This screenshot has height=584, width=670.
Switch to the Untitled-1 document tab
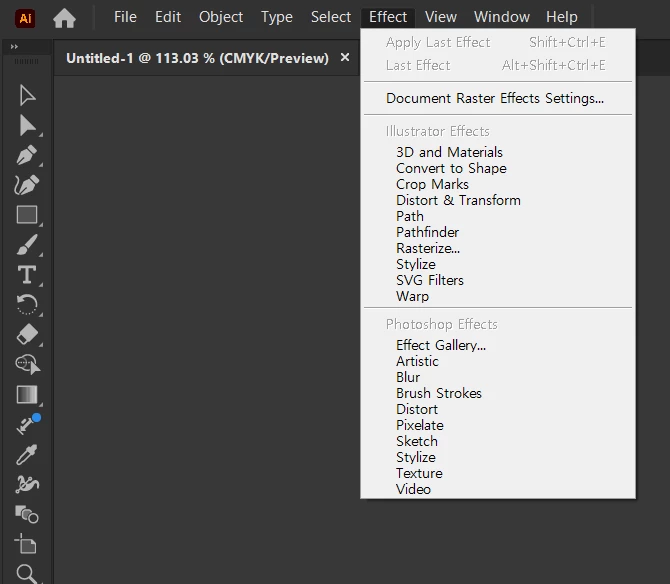point(197,58)
